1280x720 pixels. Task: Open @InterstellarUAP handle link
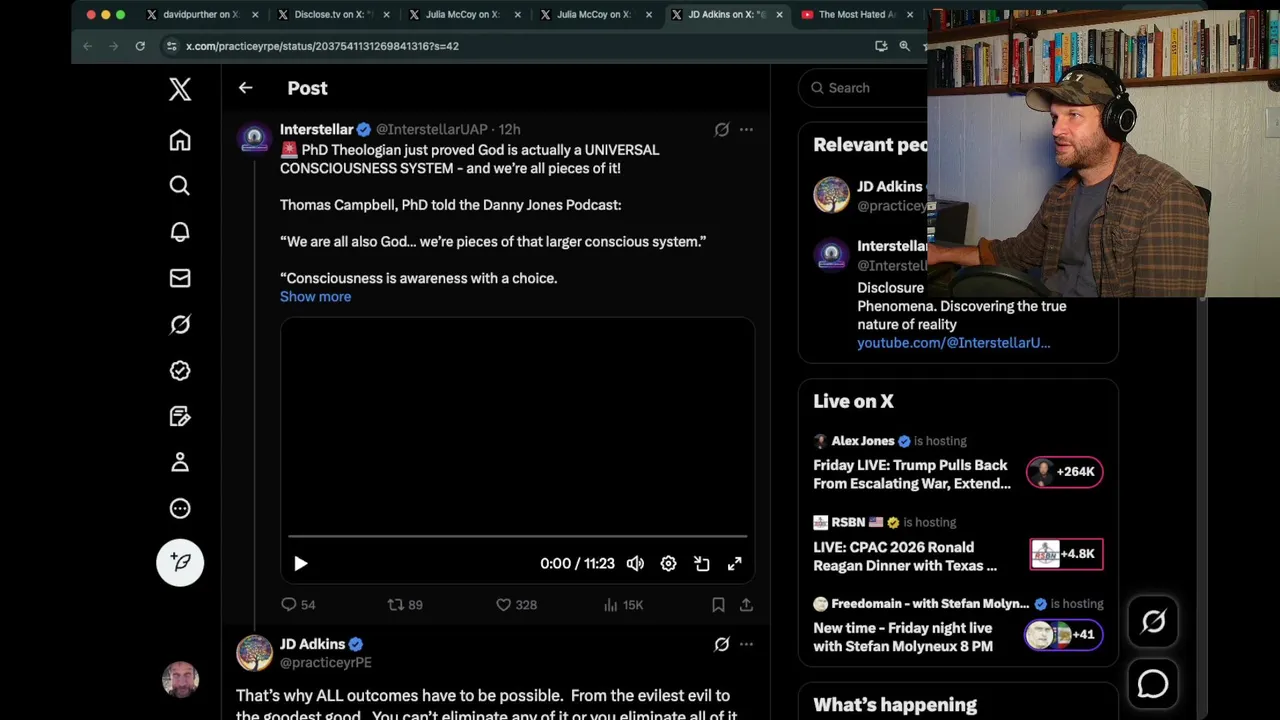click(x=432, y=130)
